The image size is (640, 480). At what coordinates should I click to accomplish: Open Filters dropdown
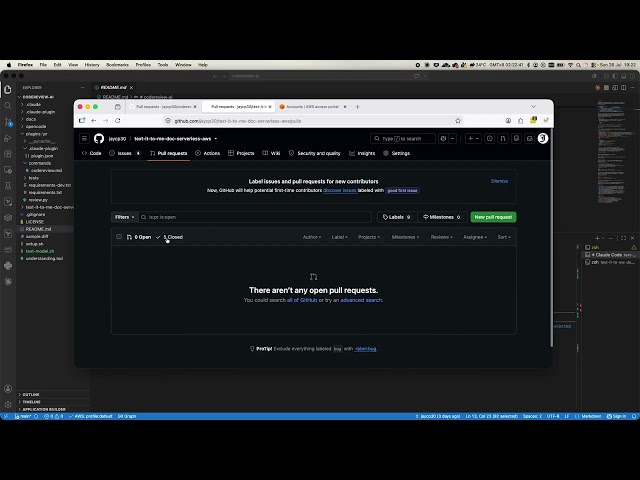124,217
